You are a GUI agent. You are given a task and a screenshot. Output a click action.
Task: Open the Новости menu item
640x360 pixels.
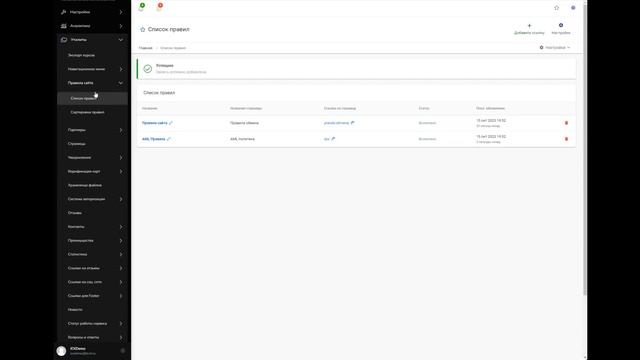tap(75, 310)
